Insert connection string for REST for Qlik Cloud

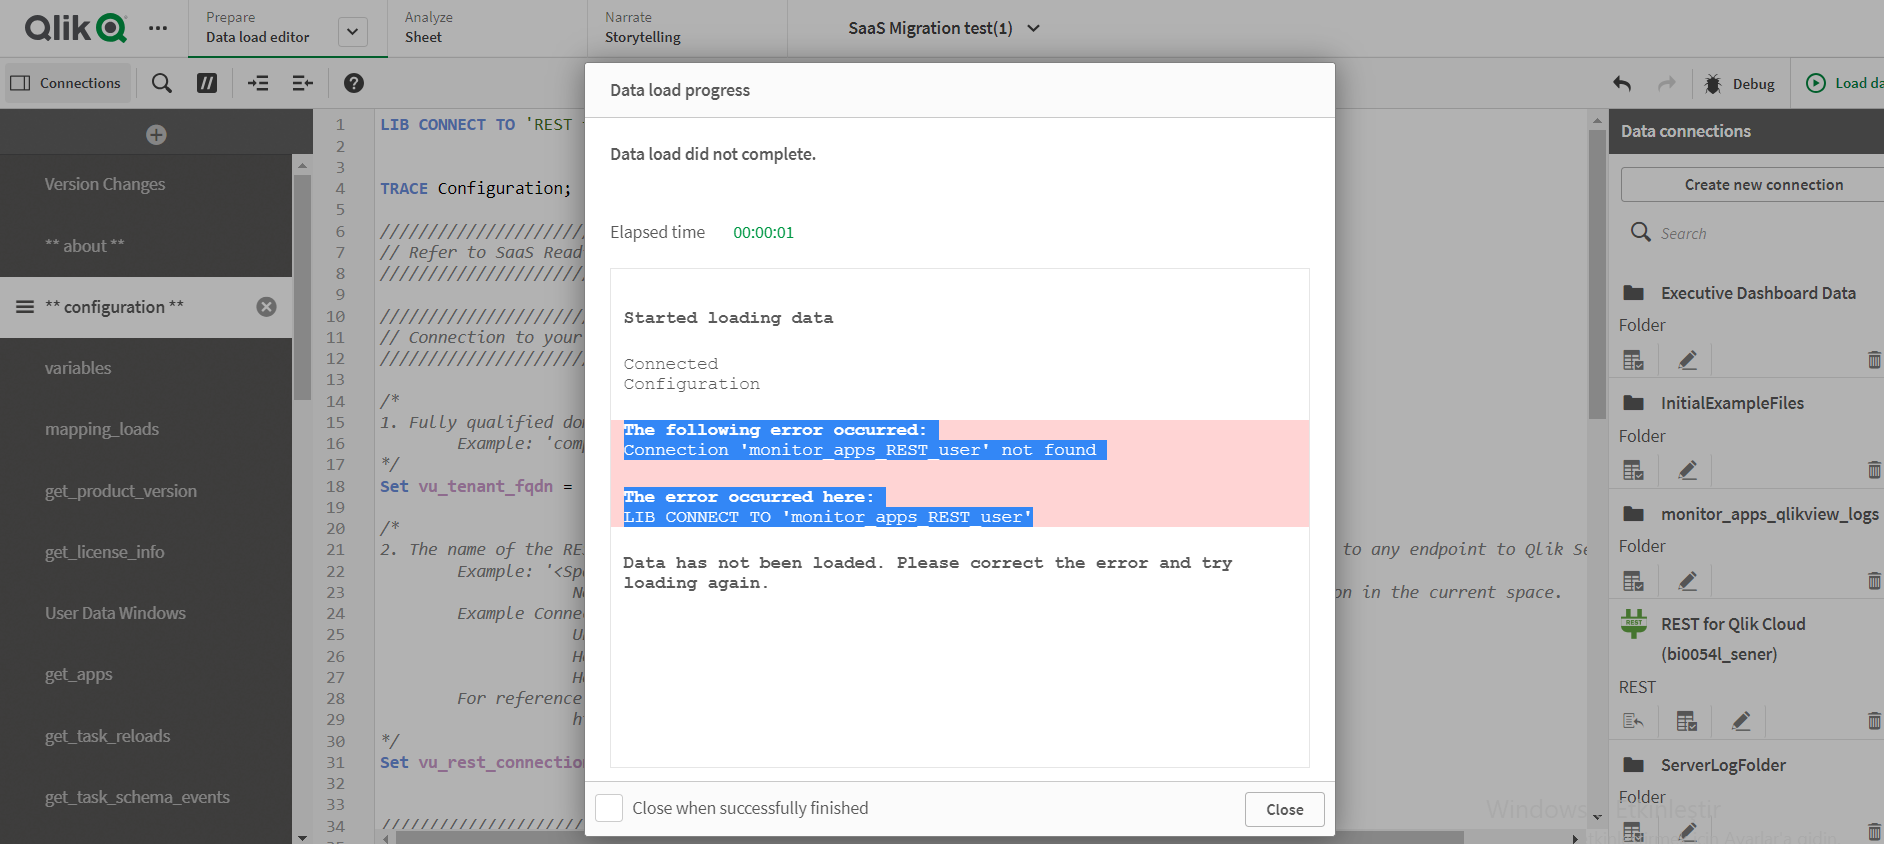(x=1633, y=721)
